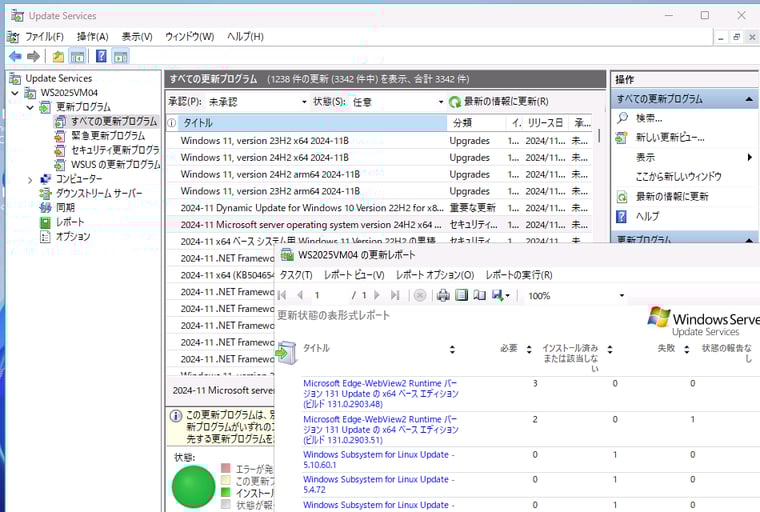Open the ウィンドウ(W) menu
The width and height of the screenshot is (760, 512).
click(190, 37)
